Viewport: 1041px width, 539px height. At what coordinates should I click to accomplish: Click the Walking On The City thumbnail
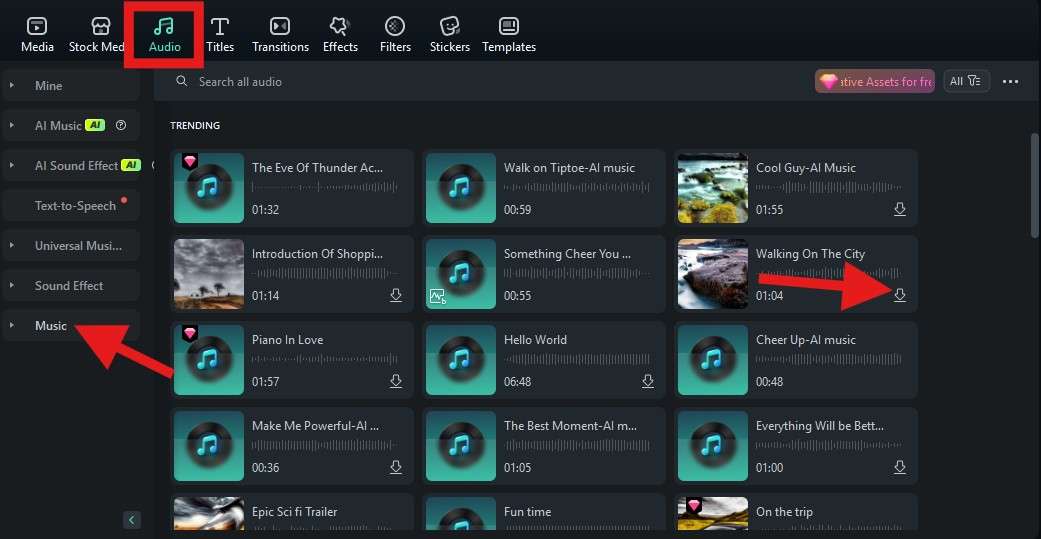[713, 274]
